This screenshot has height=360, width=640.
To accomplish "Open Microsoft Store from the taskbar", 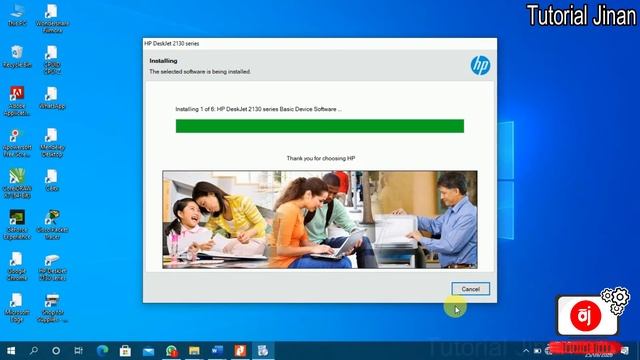I will pyautogui.click(x=125, y=351).
